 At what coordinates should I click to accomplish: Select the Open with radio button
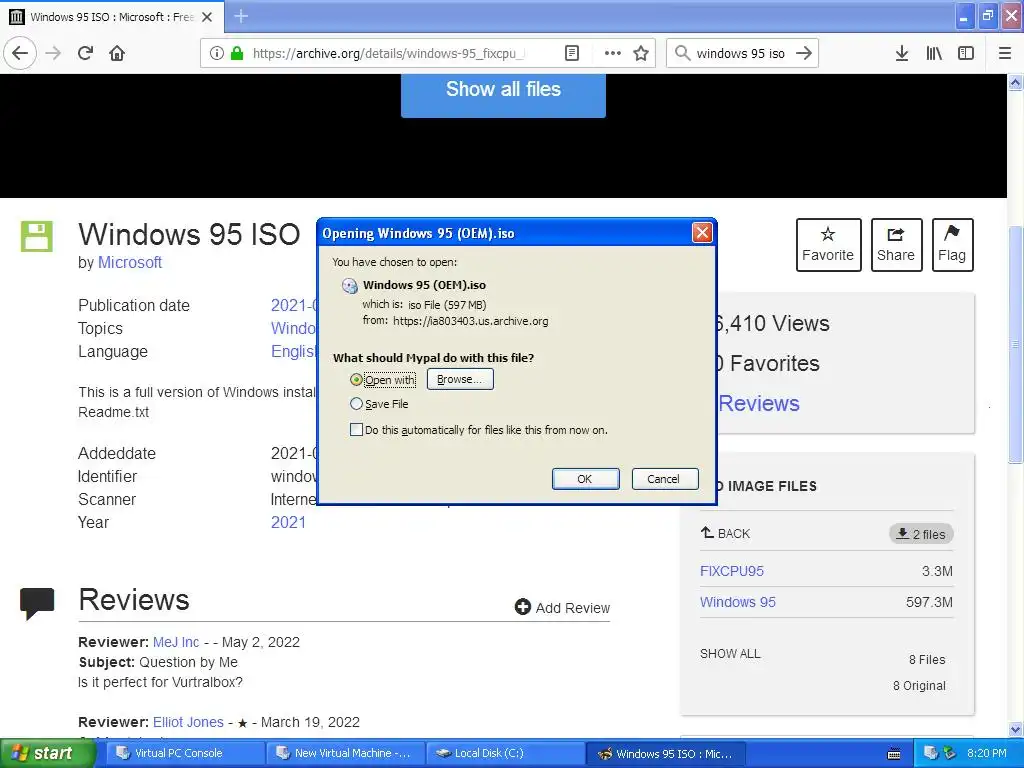[x=356, y=379]
